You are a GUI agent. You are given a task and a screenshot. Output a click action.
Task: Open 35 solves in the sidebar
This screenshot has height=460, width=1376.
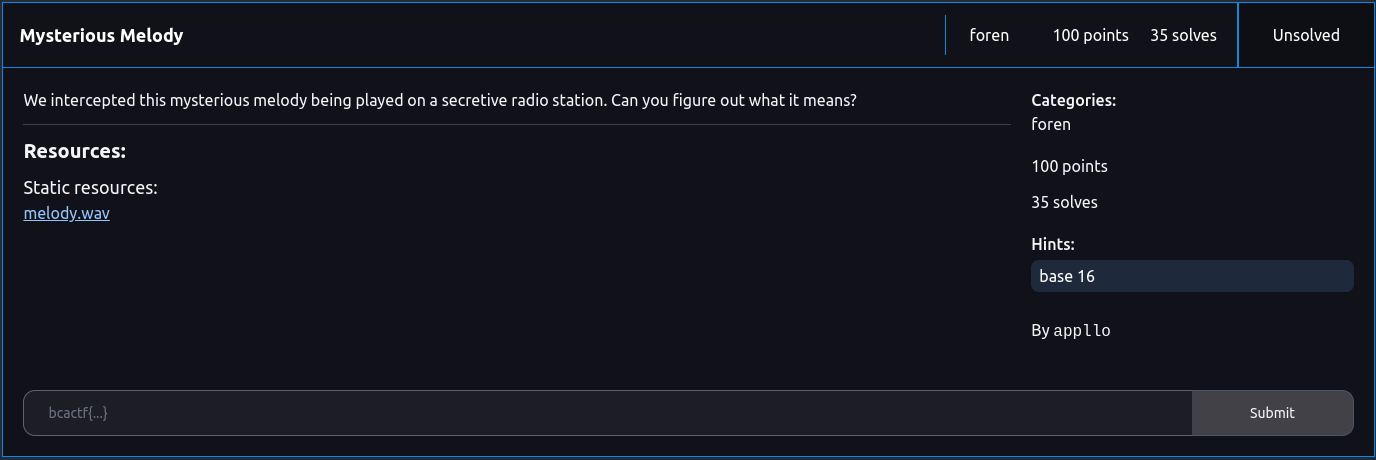[x=1064, y=202]
